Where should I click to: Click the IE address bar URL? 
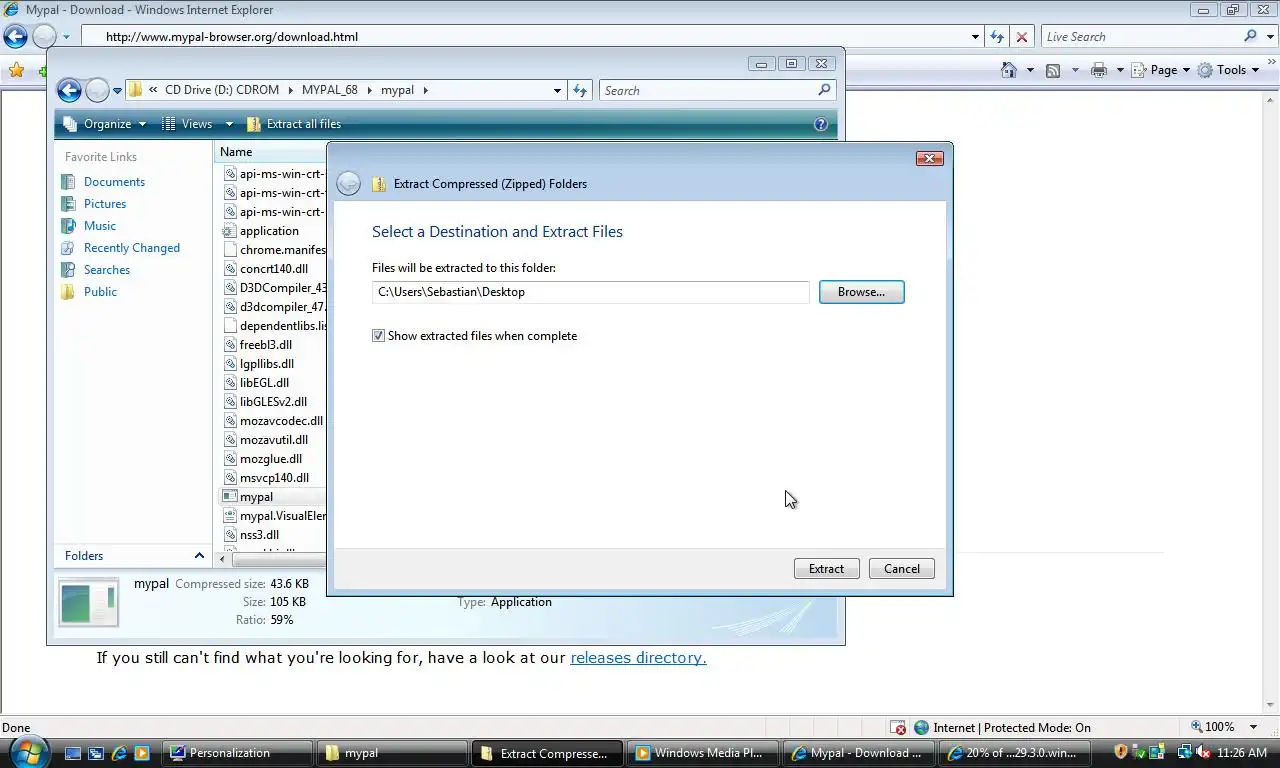(231, 37)
